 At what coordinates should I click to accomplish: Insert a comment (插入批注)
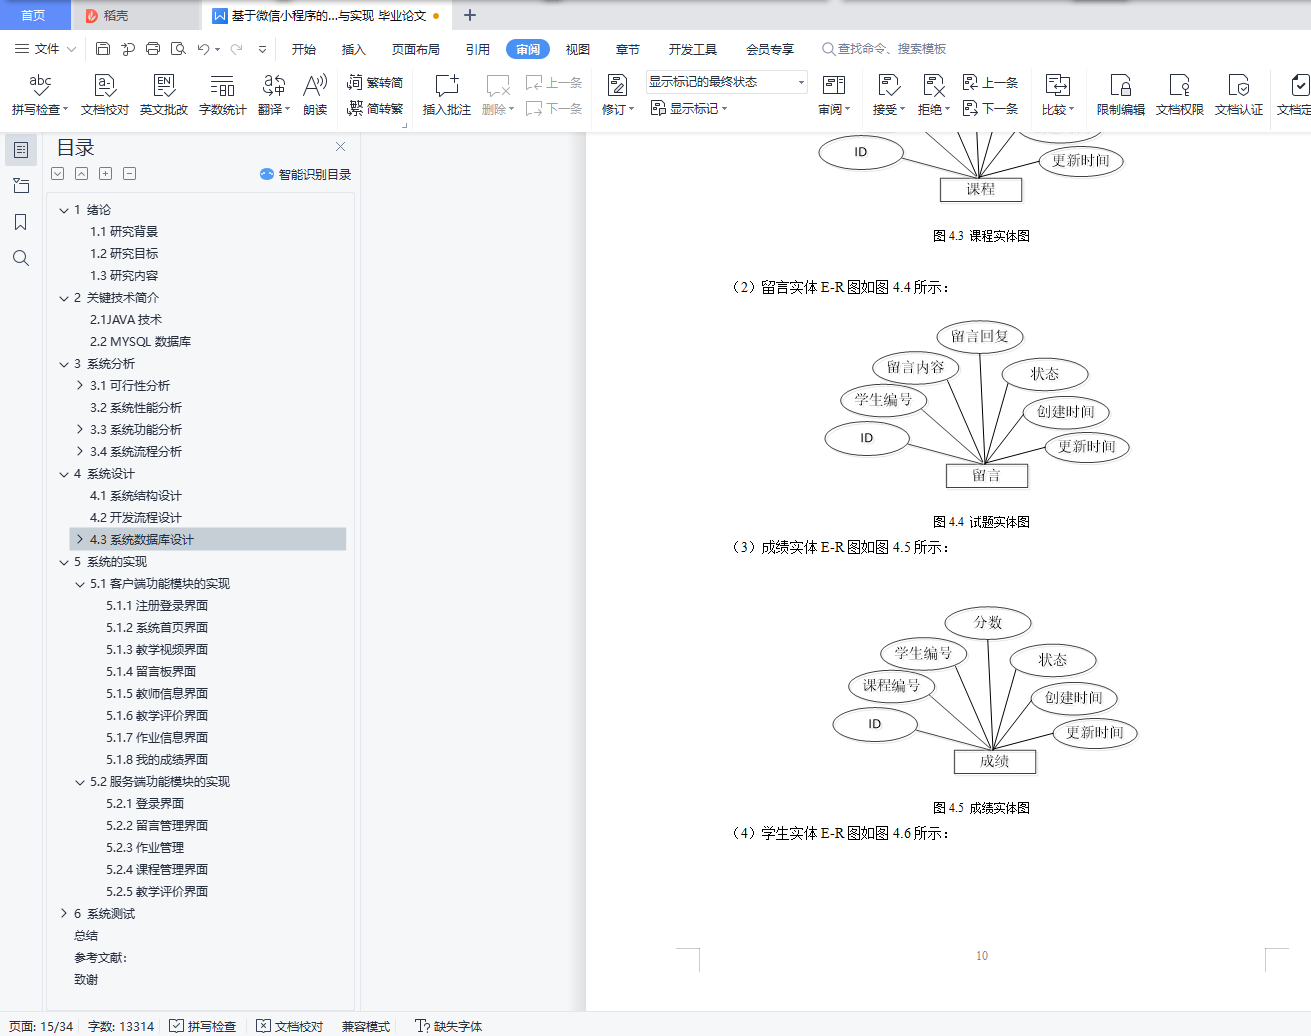tap(447, 95)
